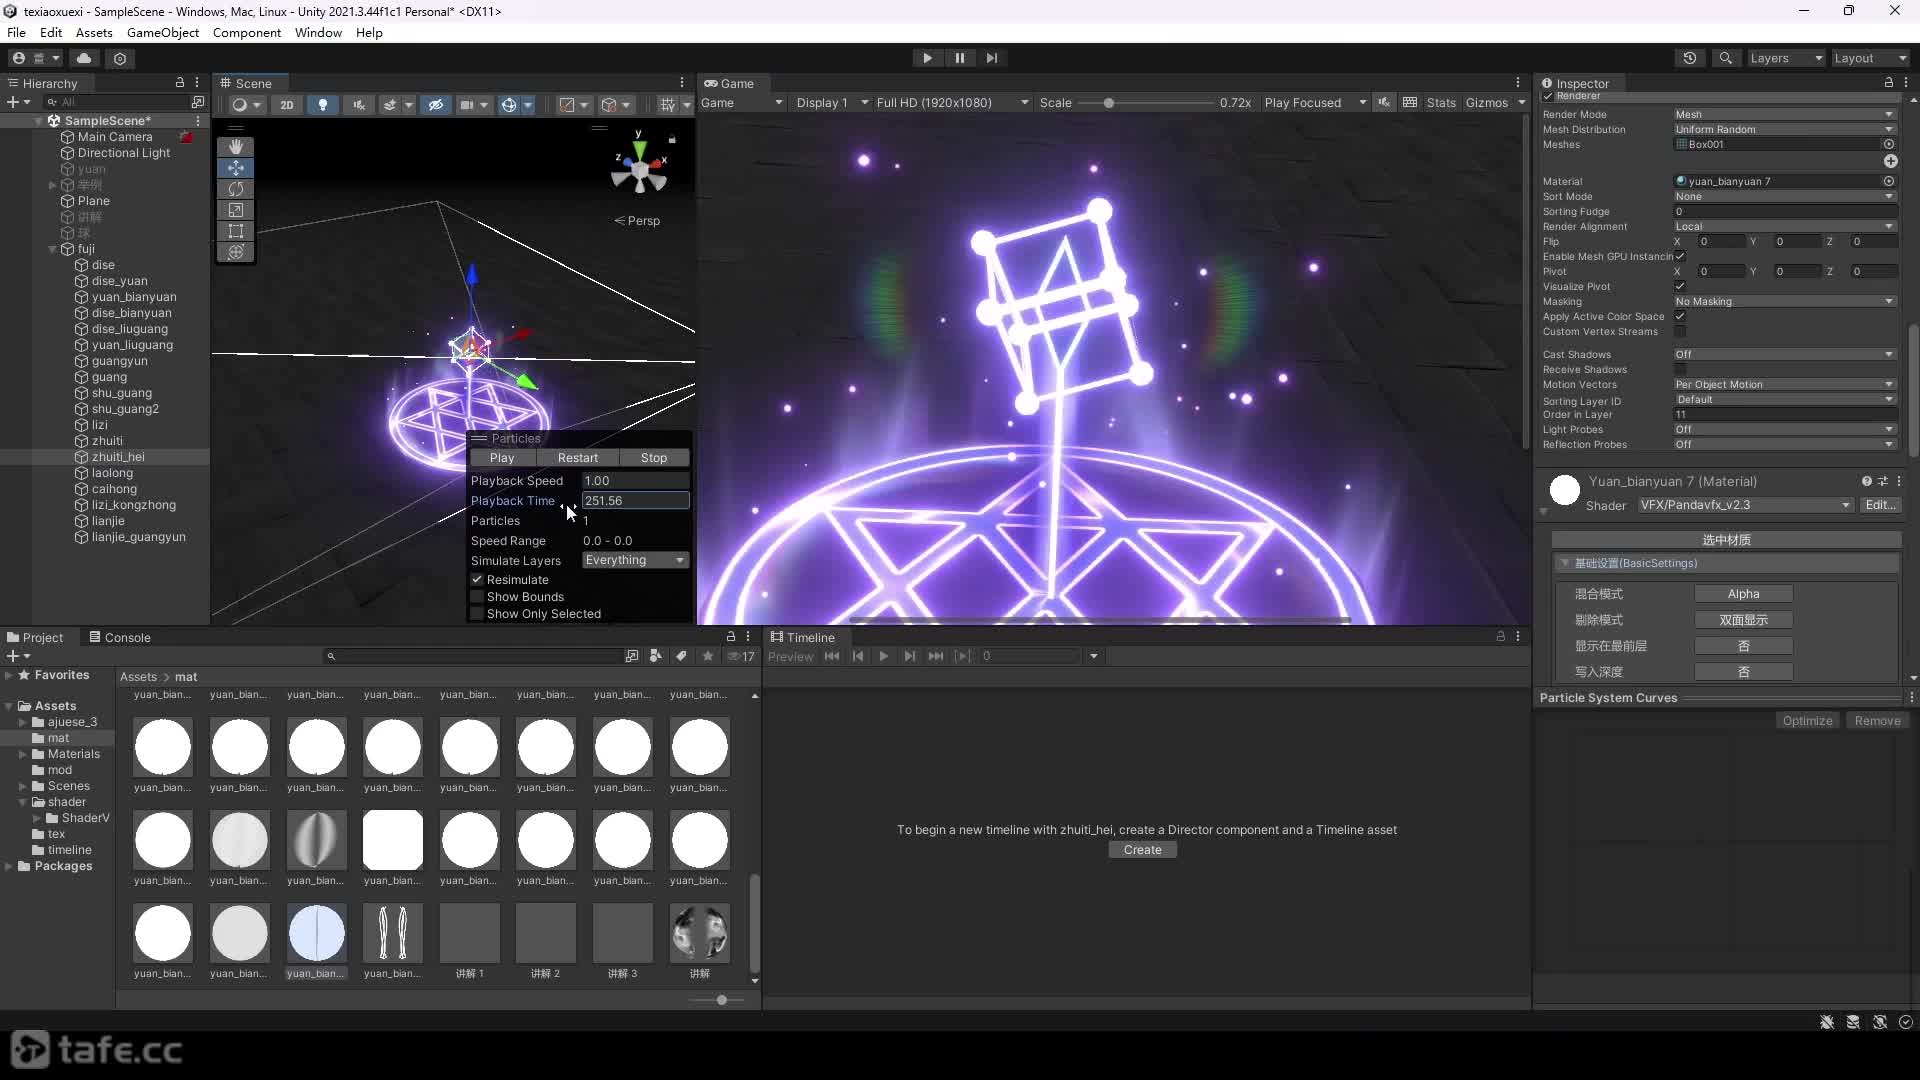
Task: Toggle 2D view mode in Scene
Action: pos(287,104)
